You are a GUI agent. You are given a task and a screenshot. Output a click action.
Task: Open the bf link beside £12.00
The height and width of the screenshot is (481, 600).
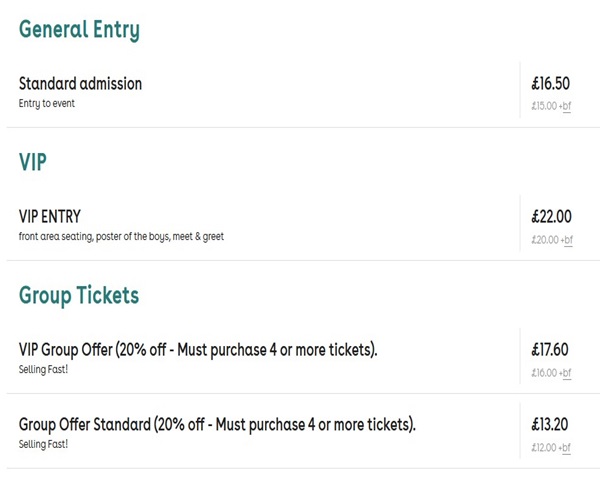[566, 447]
